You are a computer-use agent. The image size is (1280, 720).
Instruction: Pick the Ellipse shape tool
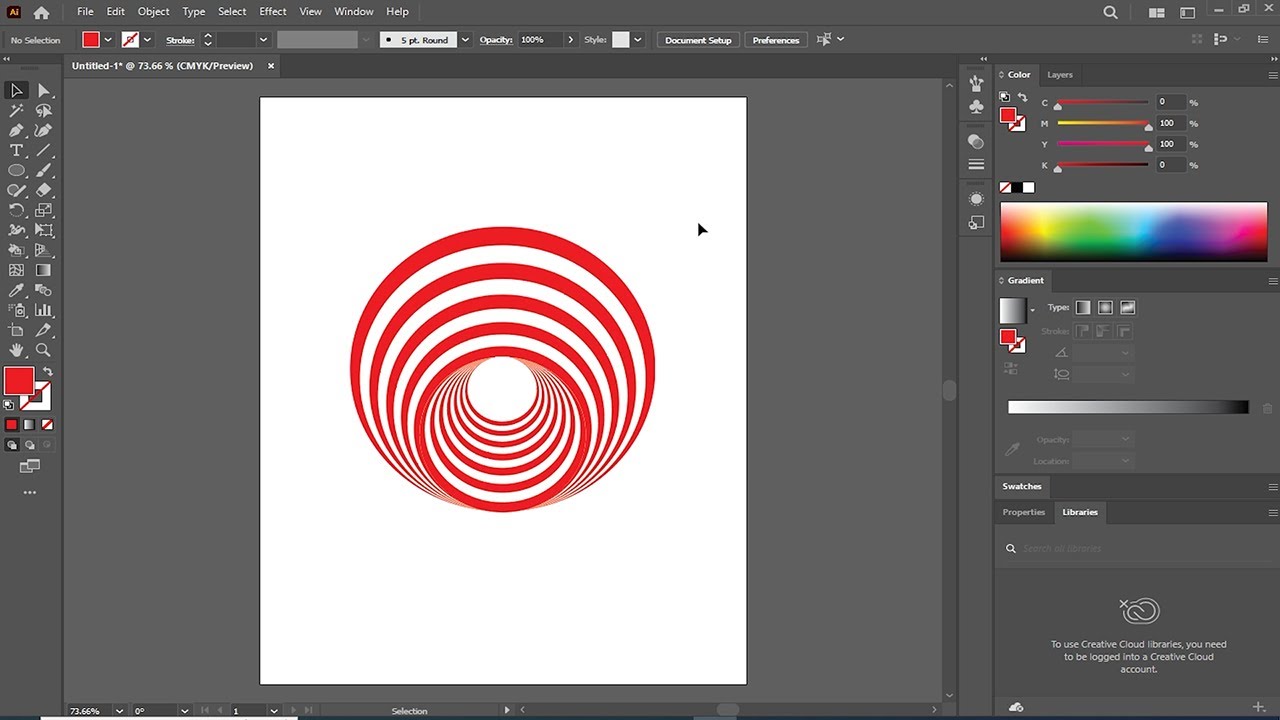click(x=16, y=171)
